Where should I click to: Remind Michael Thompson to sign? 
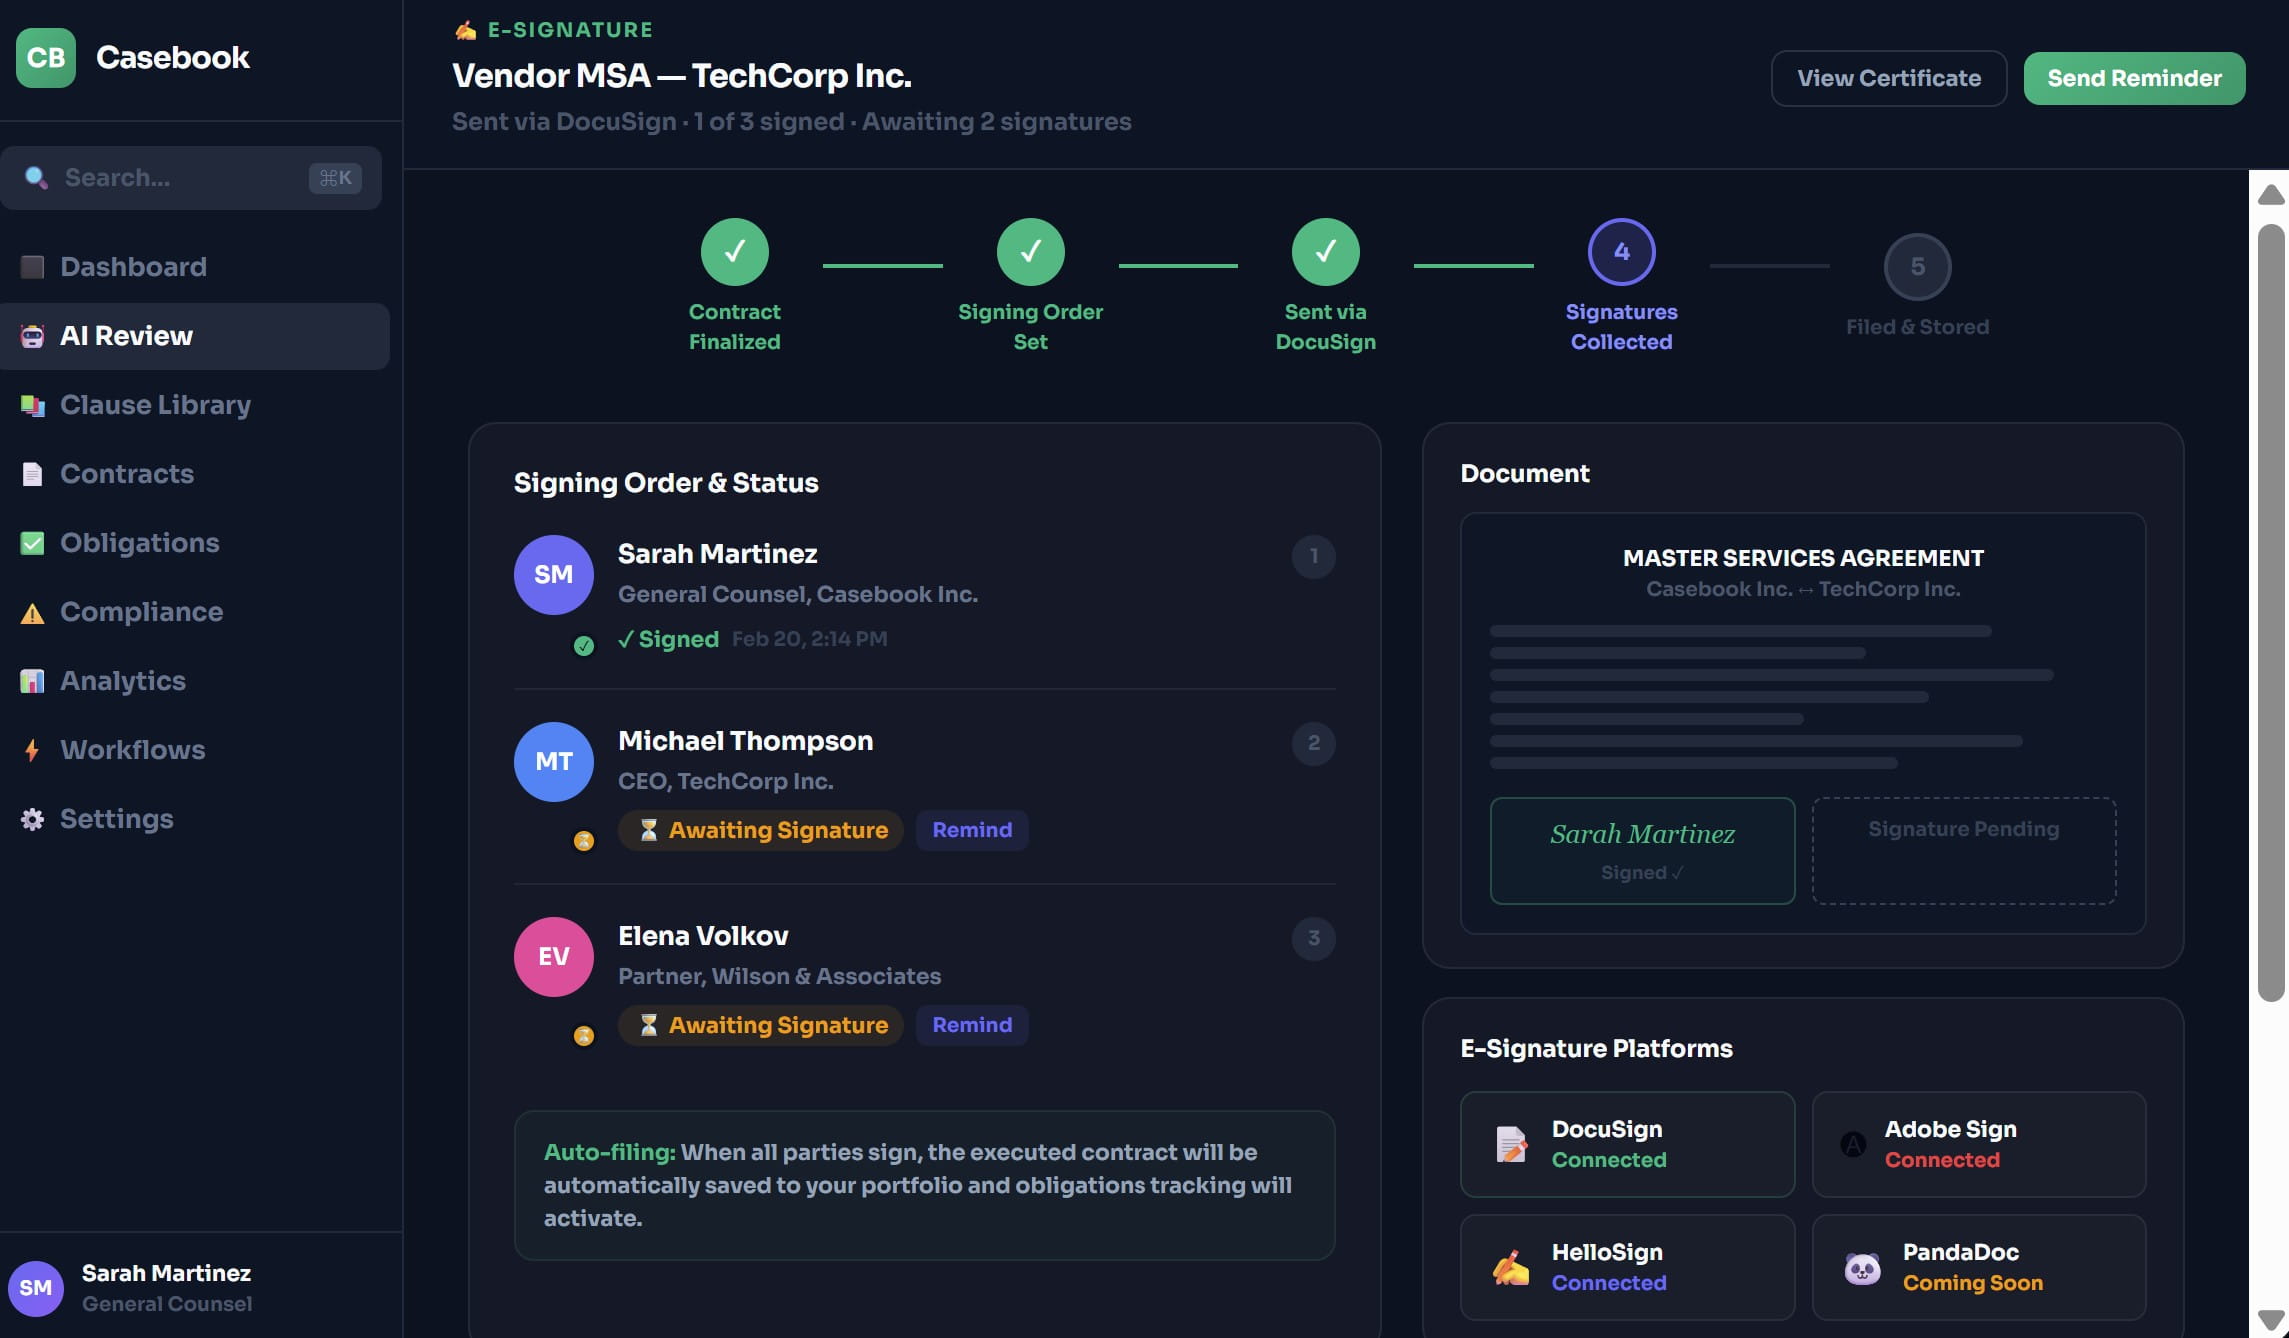click(972, 830)
